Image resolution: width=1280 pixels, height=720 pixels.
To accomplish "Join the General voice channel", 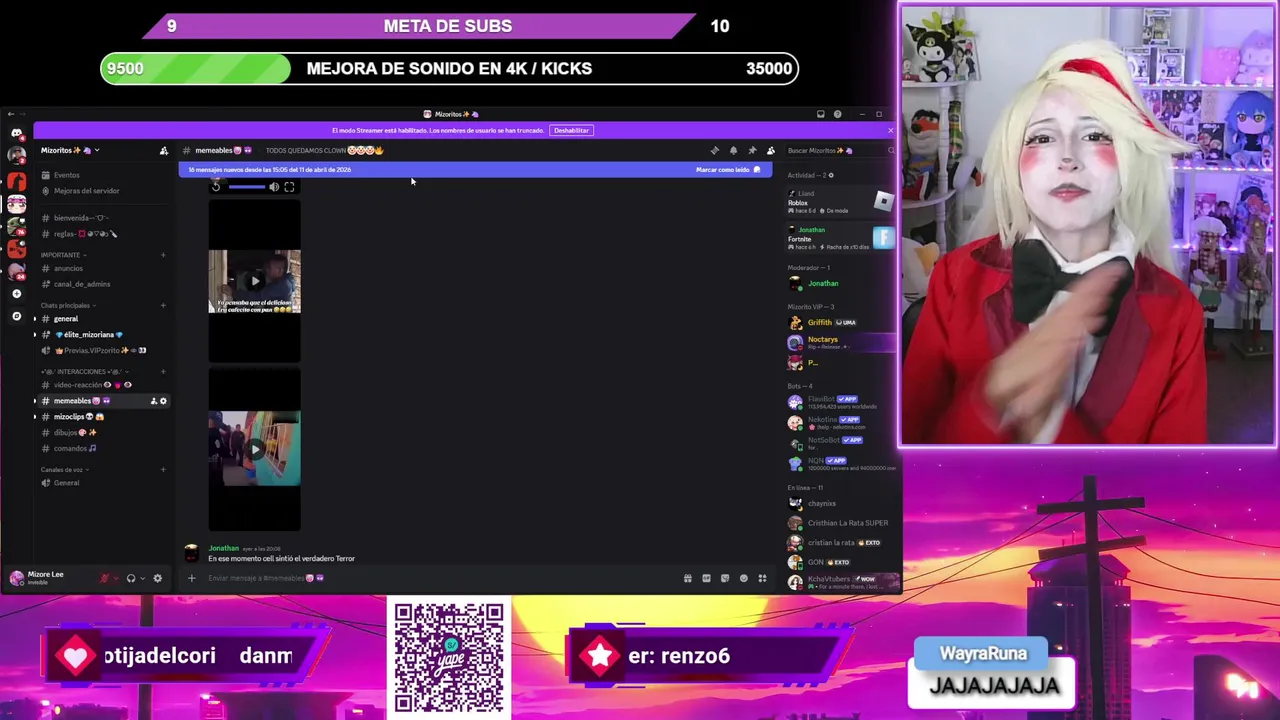I will [x=103, y=483].
